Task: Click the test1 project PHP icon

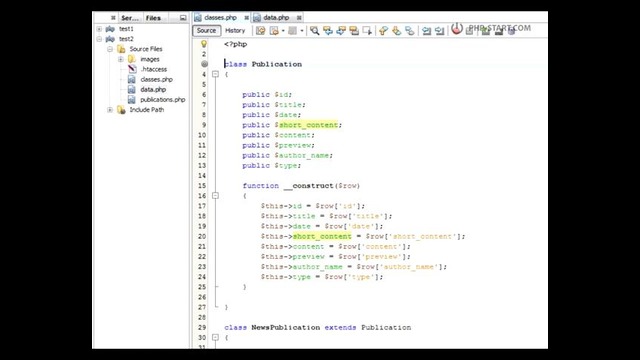Action: (110, 29)
